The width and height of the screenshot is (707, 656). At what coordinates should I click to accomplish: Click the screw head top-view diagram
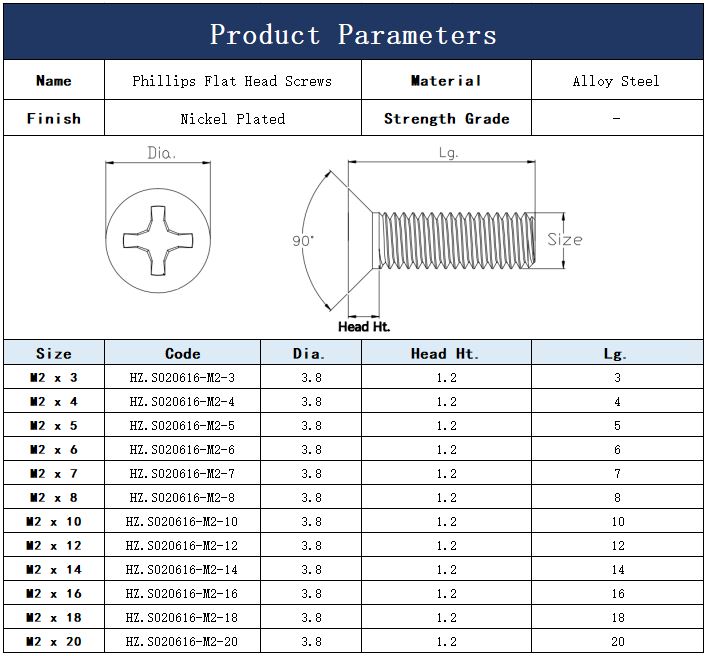(158, 240)
